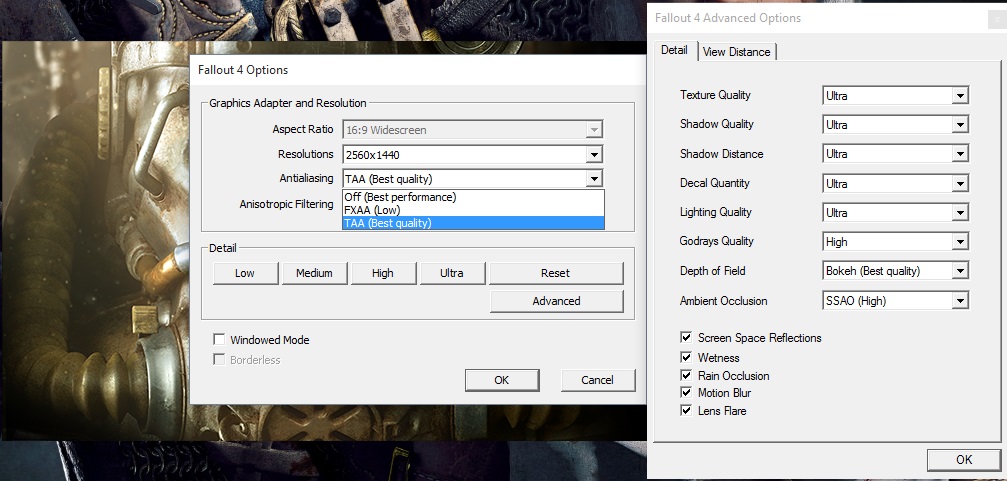Screen dimensions: 1007x481
Task: Open the Godrays Quality dropdown
Action: [x=895, y=241]
